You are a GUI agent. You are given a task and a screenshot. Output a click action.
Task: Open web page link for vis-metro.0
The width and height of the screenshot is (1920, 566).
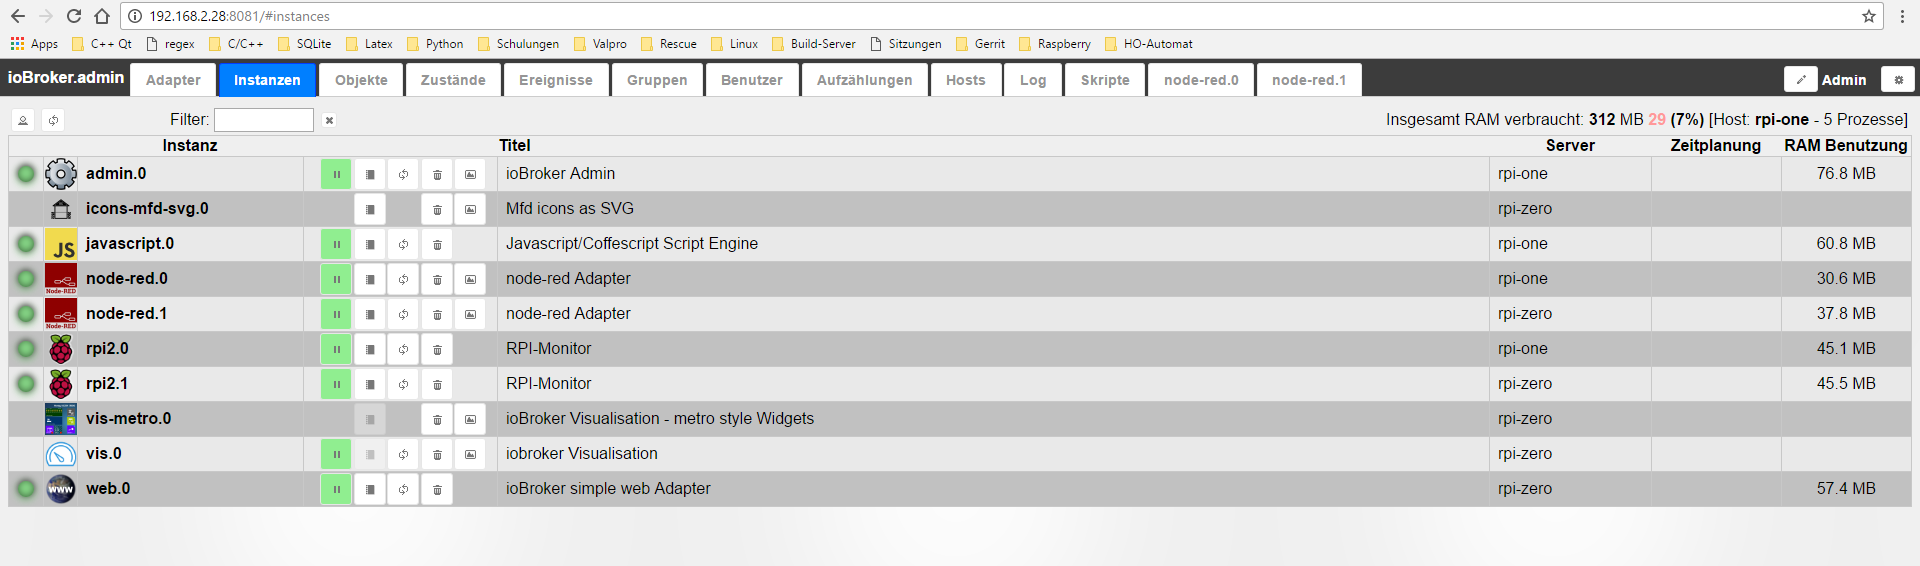tap(470, 419)
